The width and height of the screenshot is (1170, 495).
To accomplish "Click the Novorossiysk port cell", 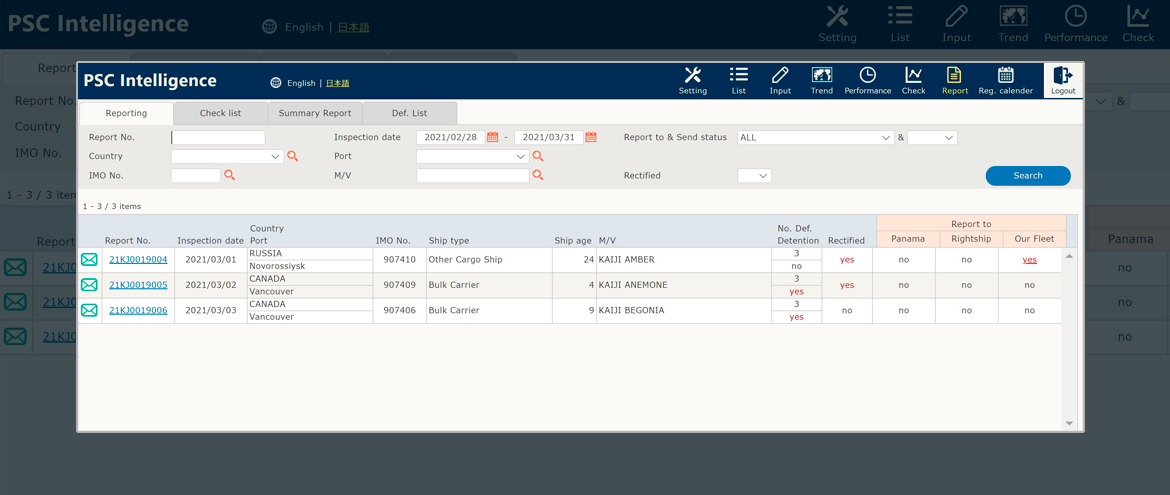I will coord(310,266).
